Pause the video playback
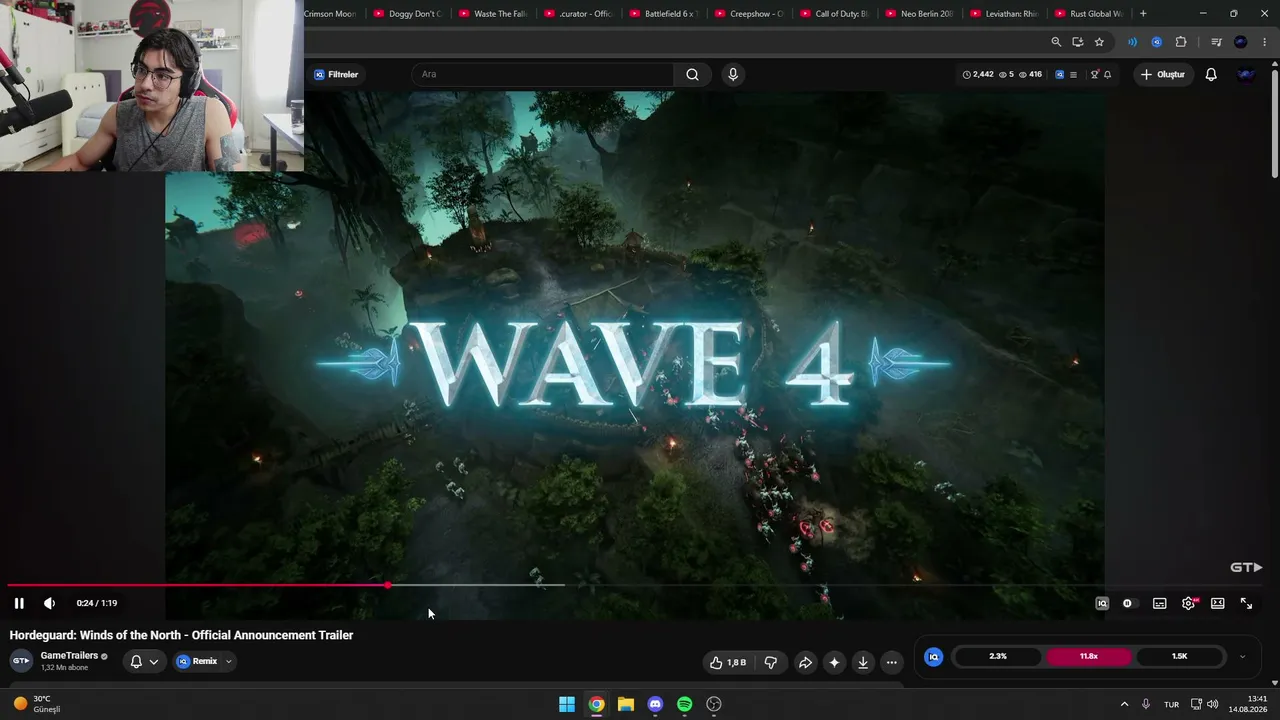The height and width of the screenshot is (720, 1280). [19, 603]
